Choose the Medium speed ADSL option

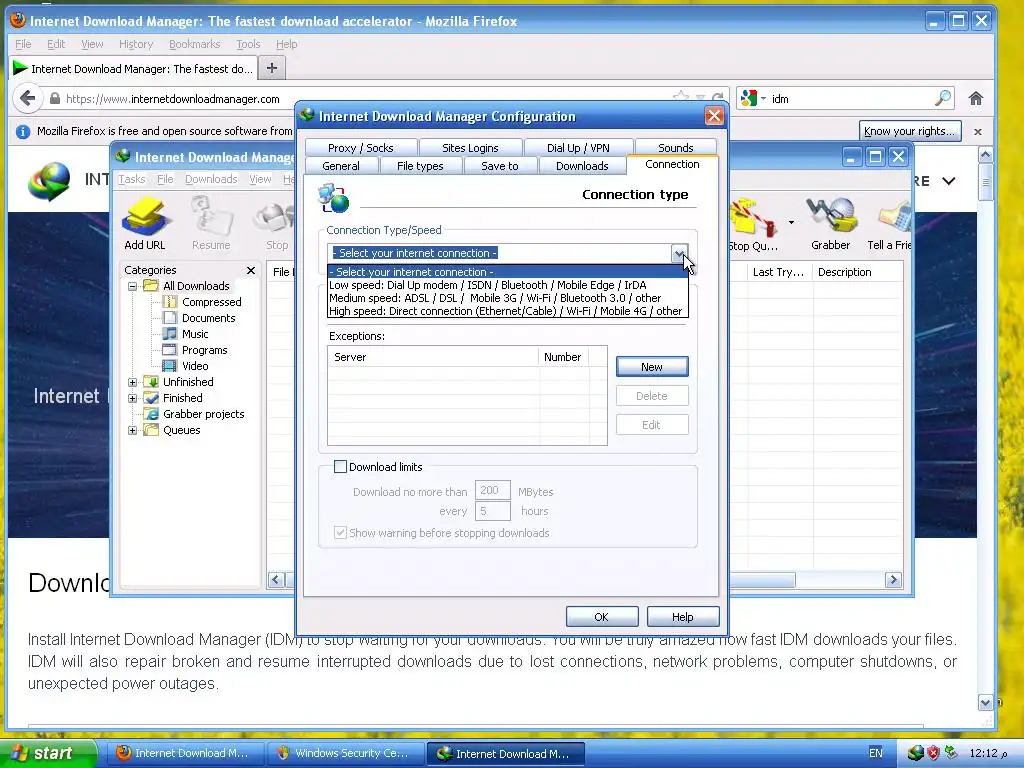pyautogui.click(x=507, y=298)
